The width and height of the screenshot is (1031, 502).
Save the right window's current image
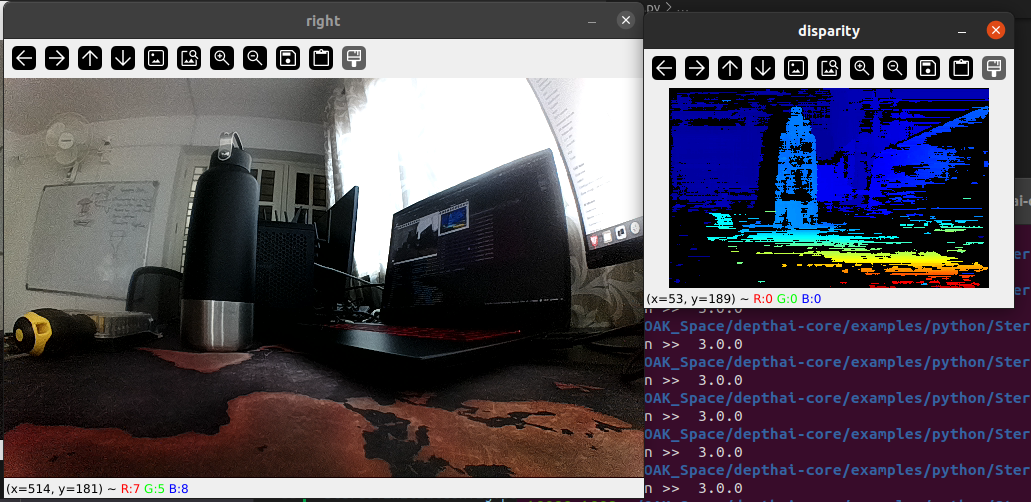click(x=288, y=58)
